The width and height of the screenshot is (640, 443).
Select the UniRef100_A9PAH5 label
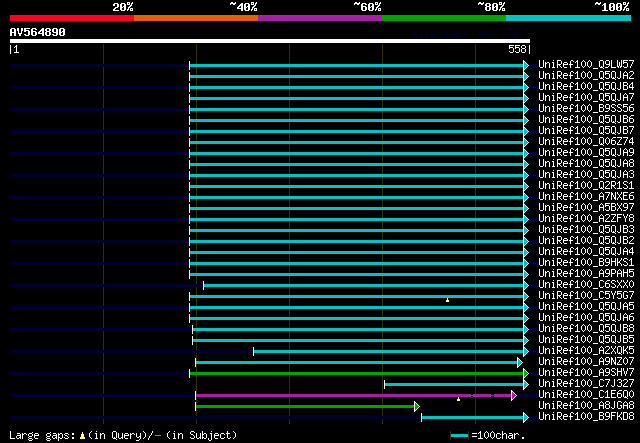coord(586,273)
